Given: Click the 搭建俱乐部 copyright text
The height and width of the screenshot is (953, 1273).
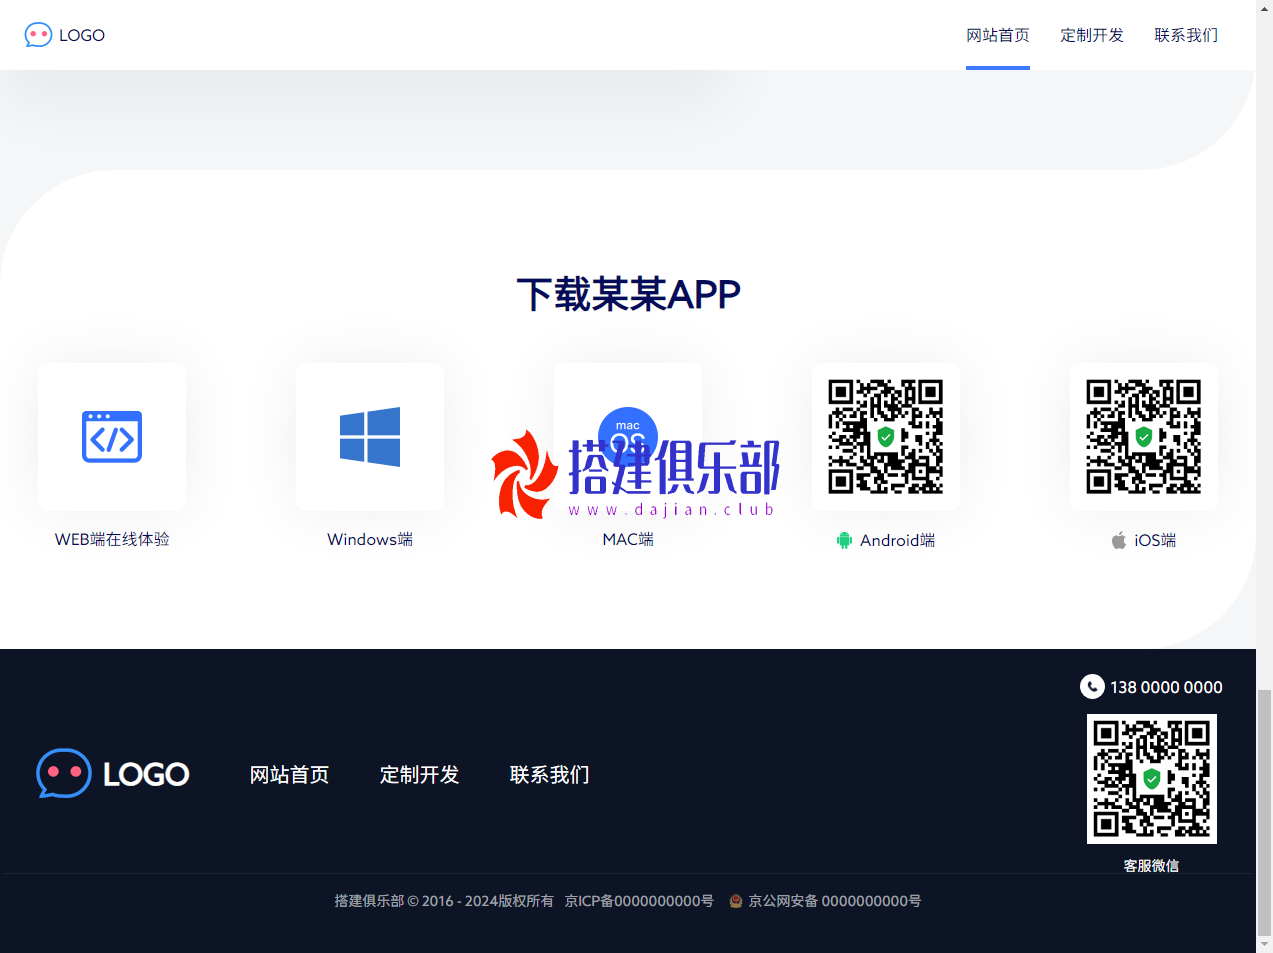Looking at the screenshot, I should (444, 901).
